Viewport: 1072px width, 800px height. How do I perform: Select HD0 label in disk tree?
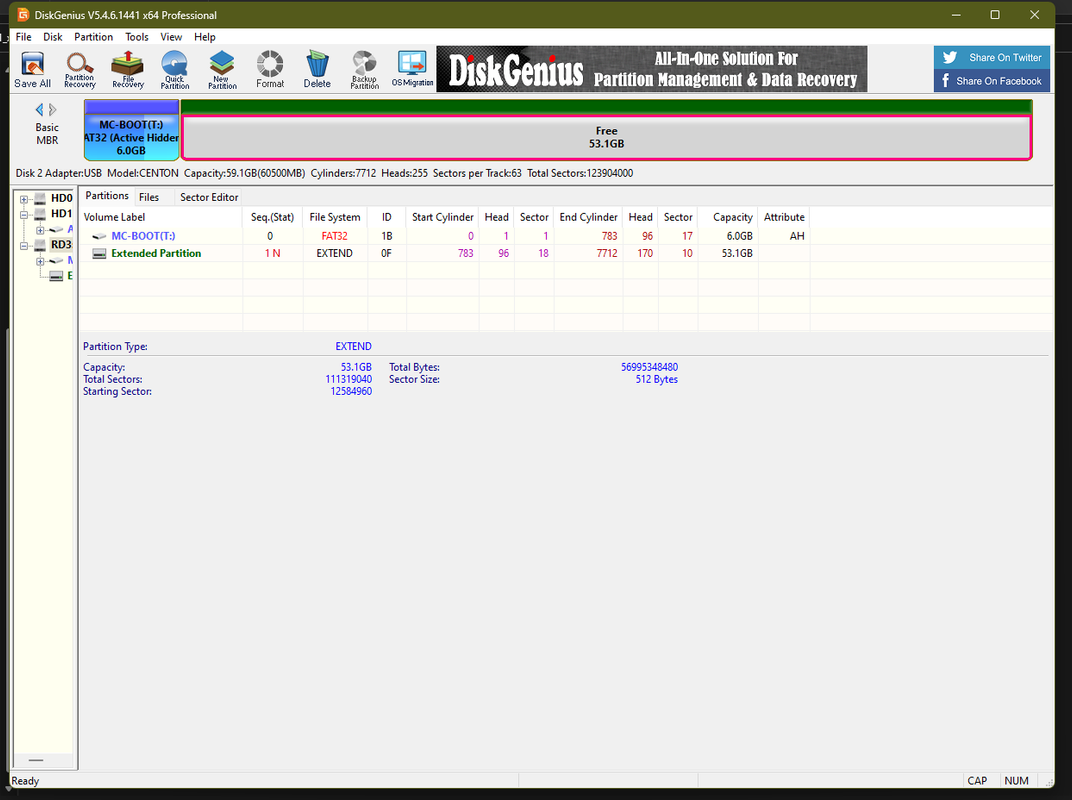62,198
